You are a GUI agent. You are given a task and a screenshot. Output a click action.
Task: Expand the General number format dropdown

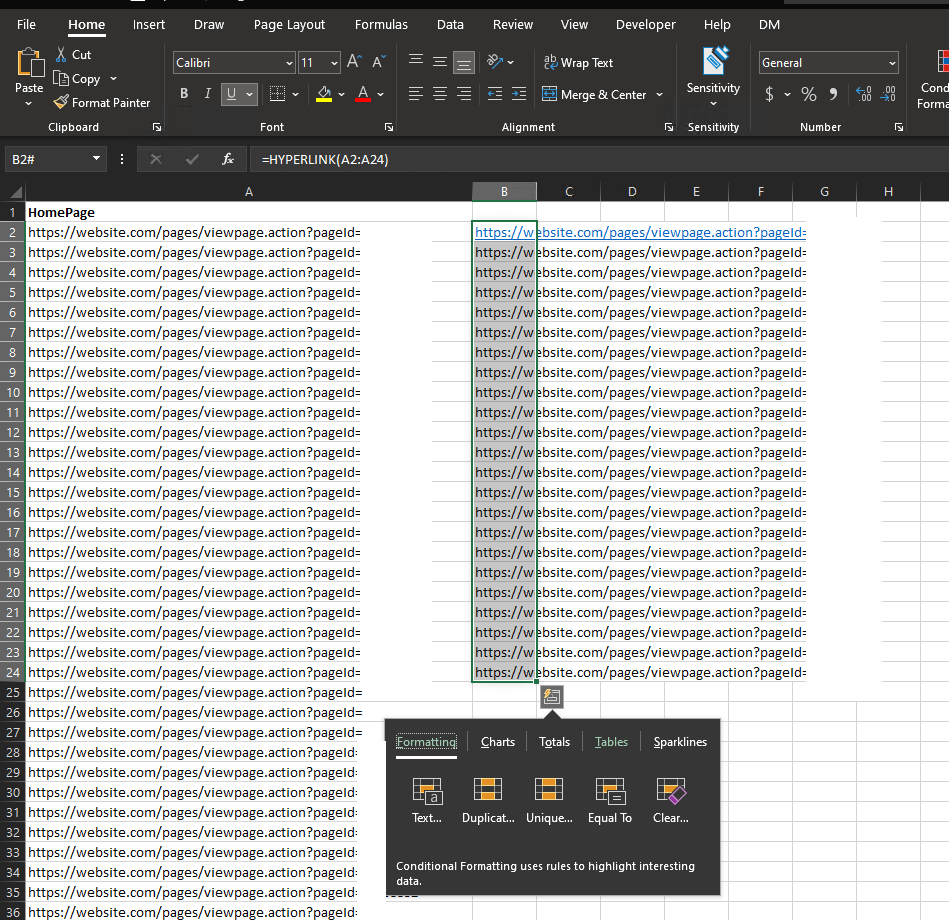click(892, 63)
